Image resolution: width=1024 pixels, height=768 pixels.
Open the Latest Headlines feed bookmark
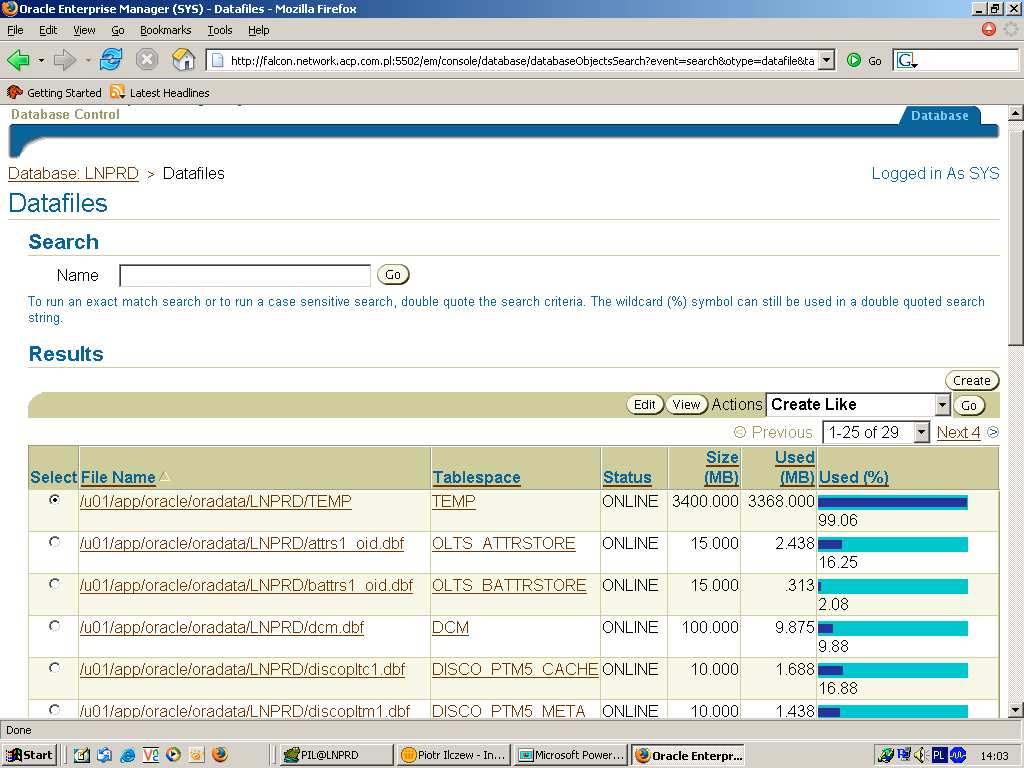point(160,93)
